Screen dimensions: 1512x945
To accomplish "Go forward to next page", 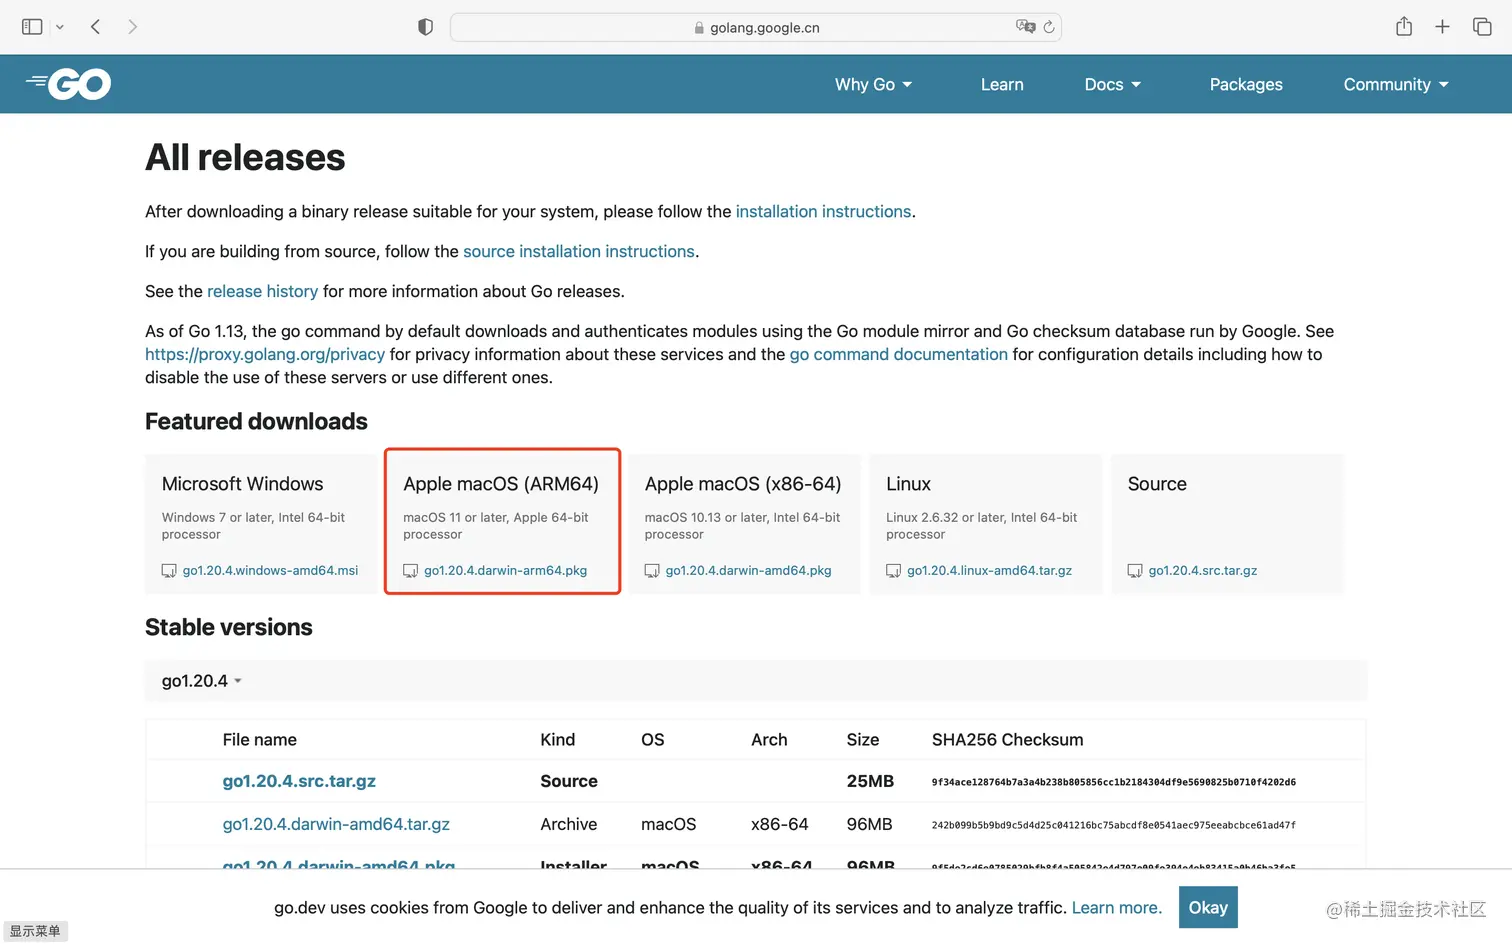I will pyautogui.click(x=132, y=27).
